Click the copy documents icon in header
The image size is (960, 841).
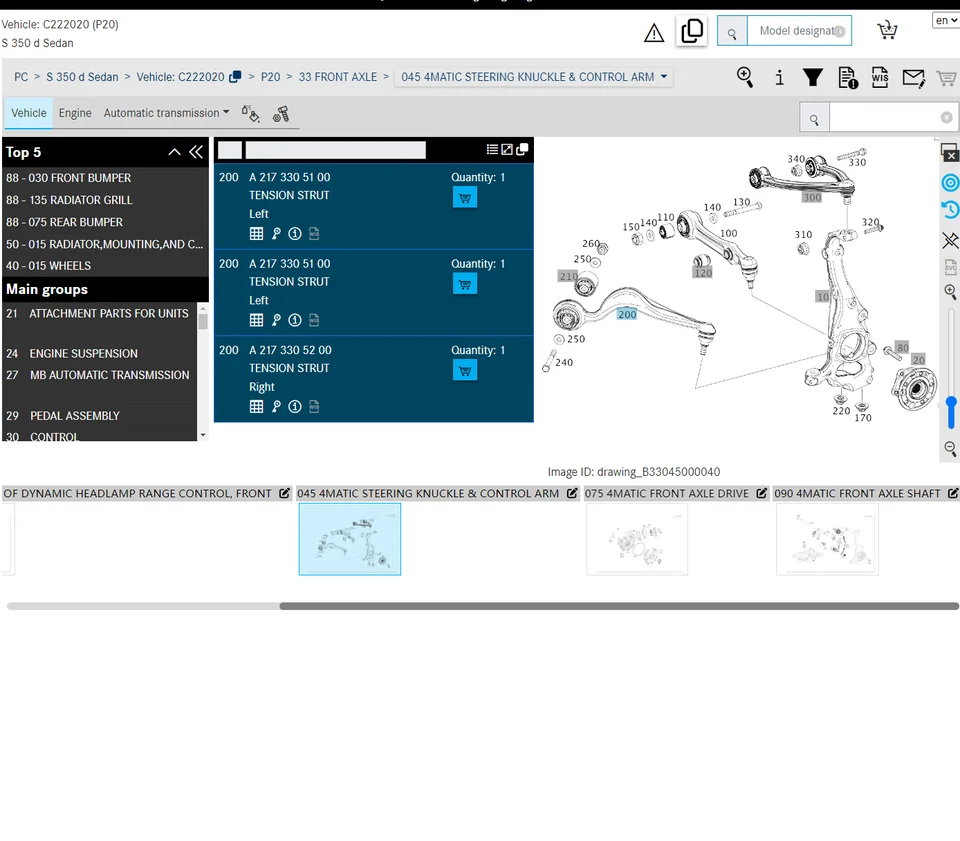692,31
